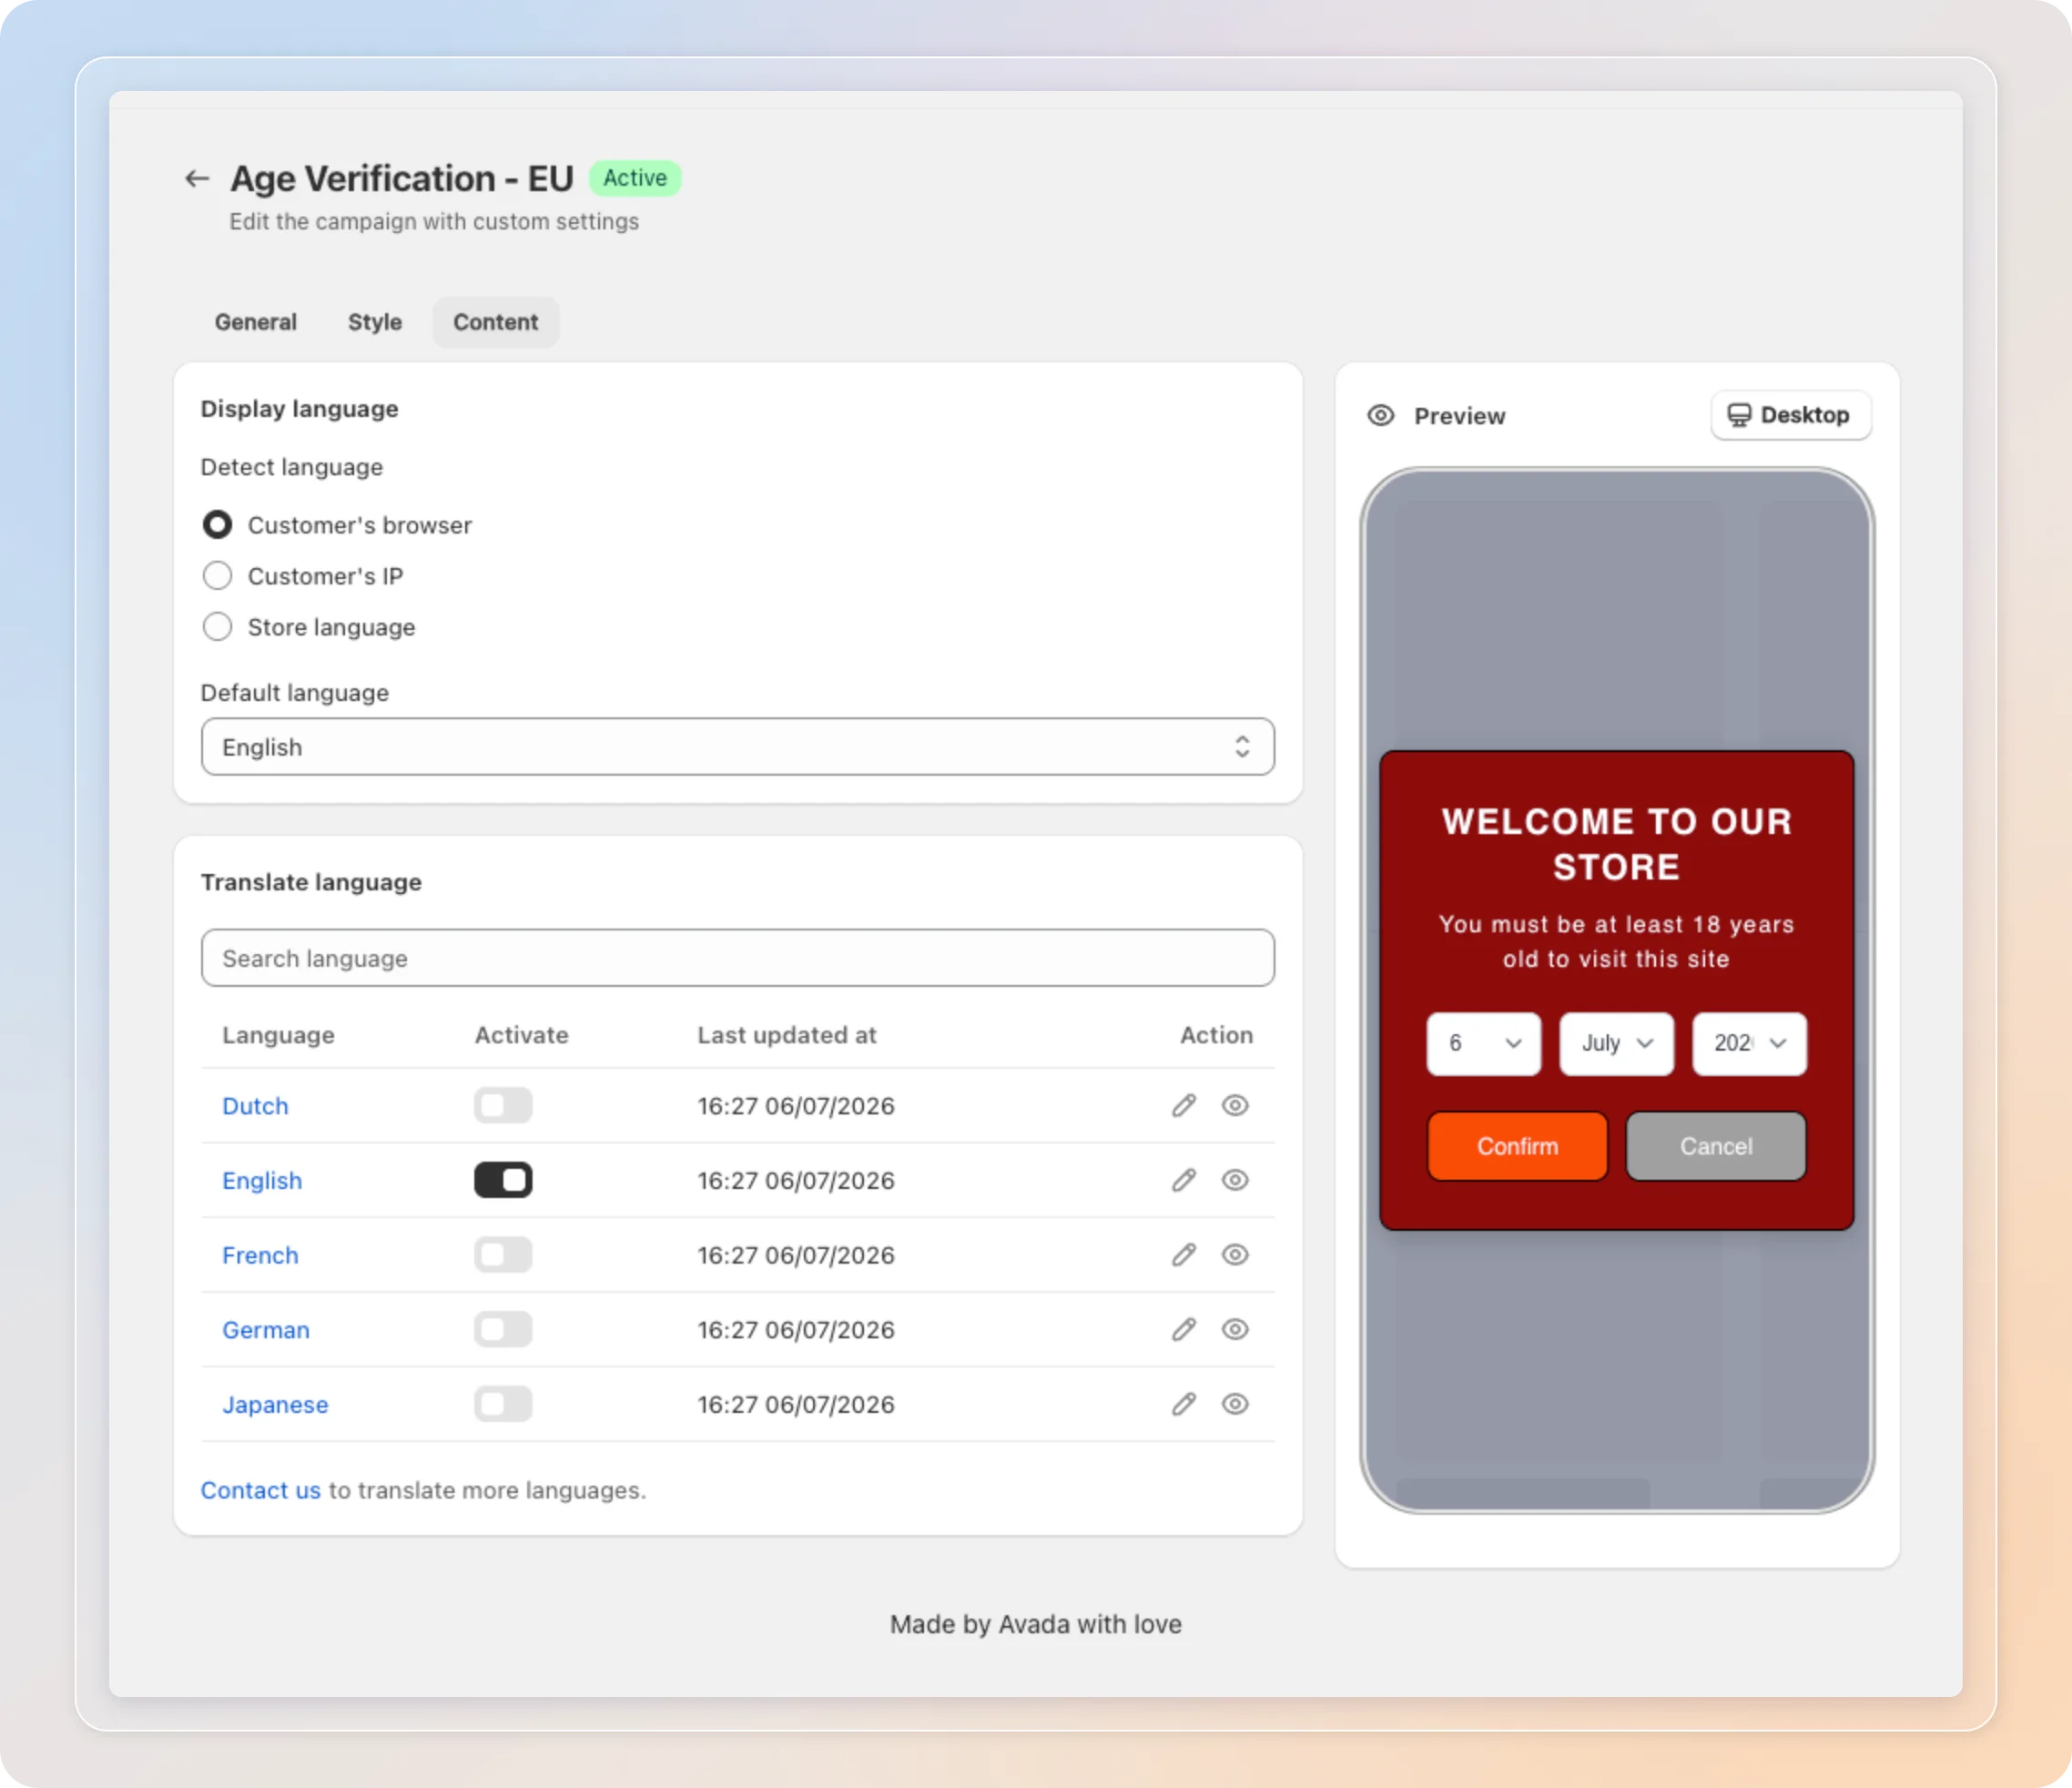Preview the French translation via eye icon
Screen dimensions: 2072x1788
pos(1235,1255)
